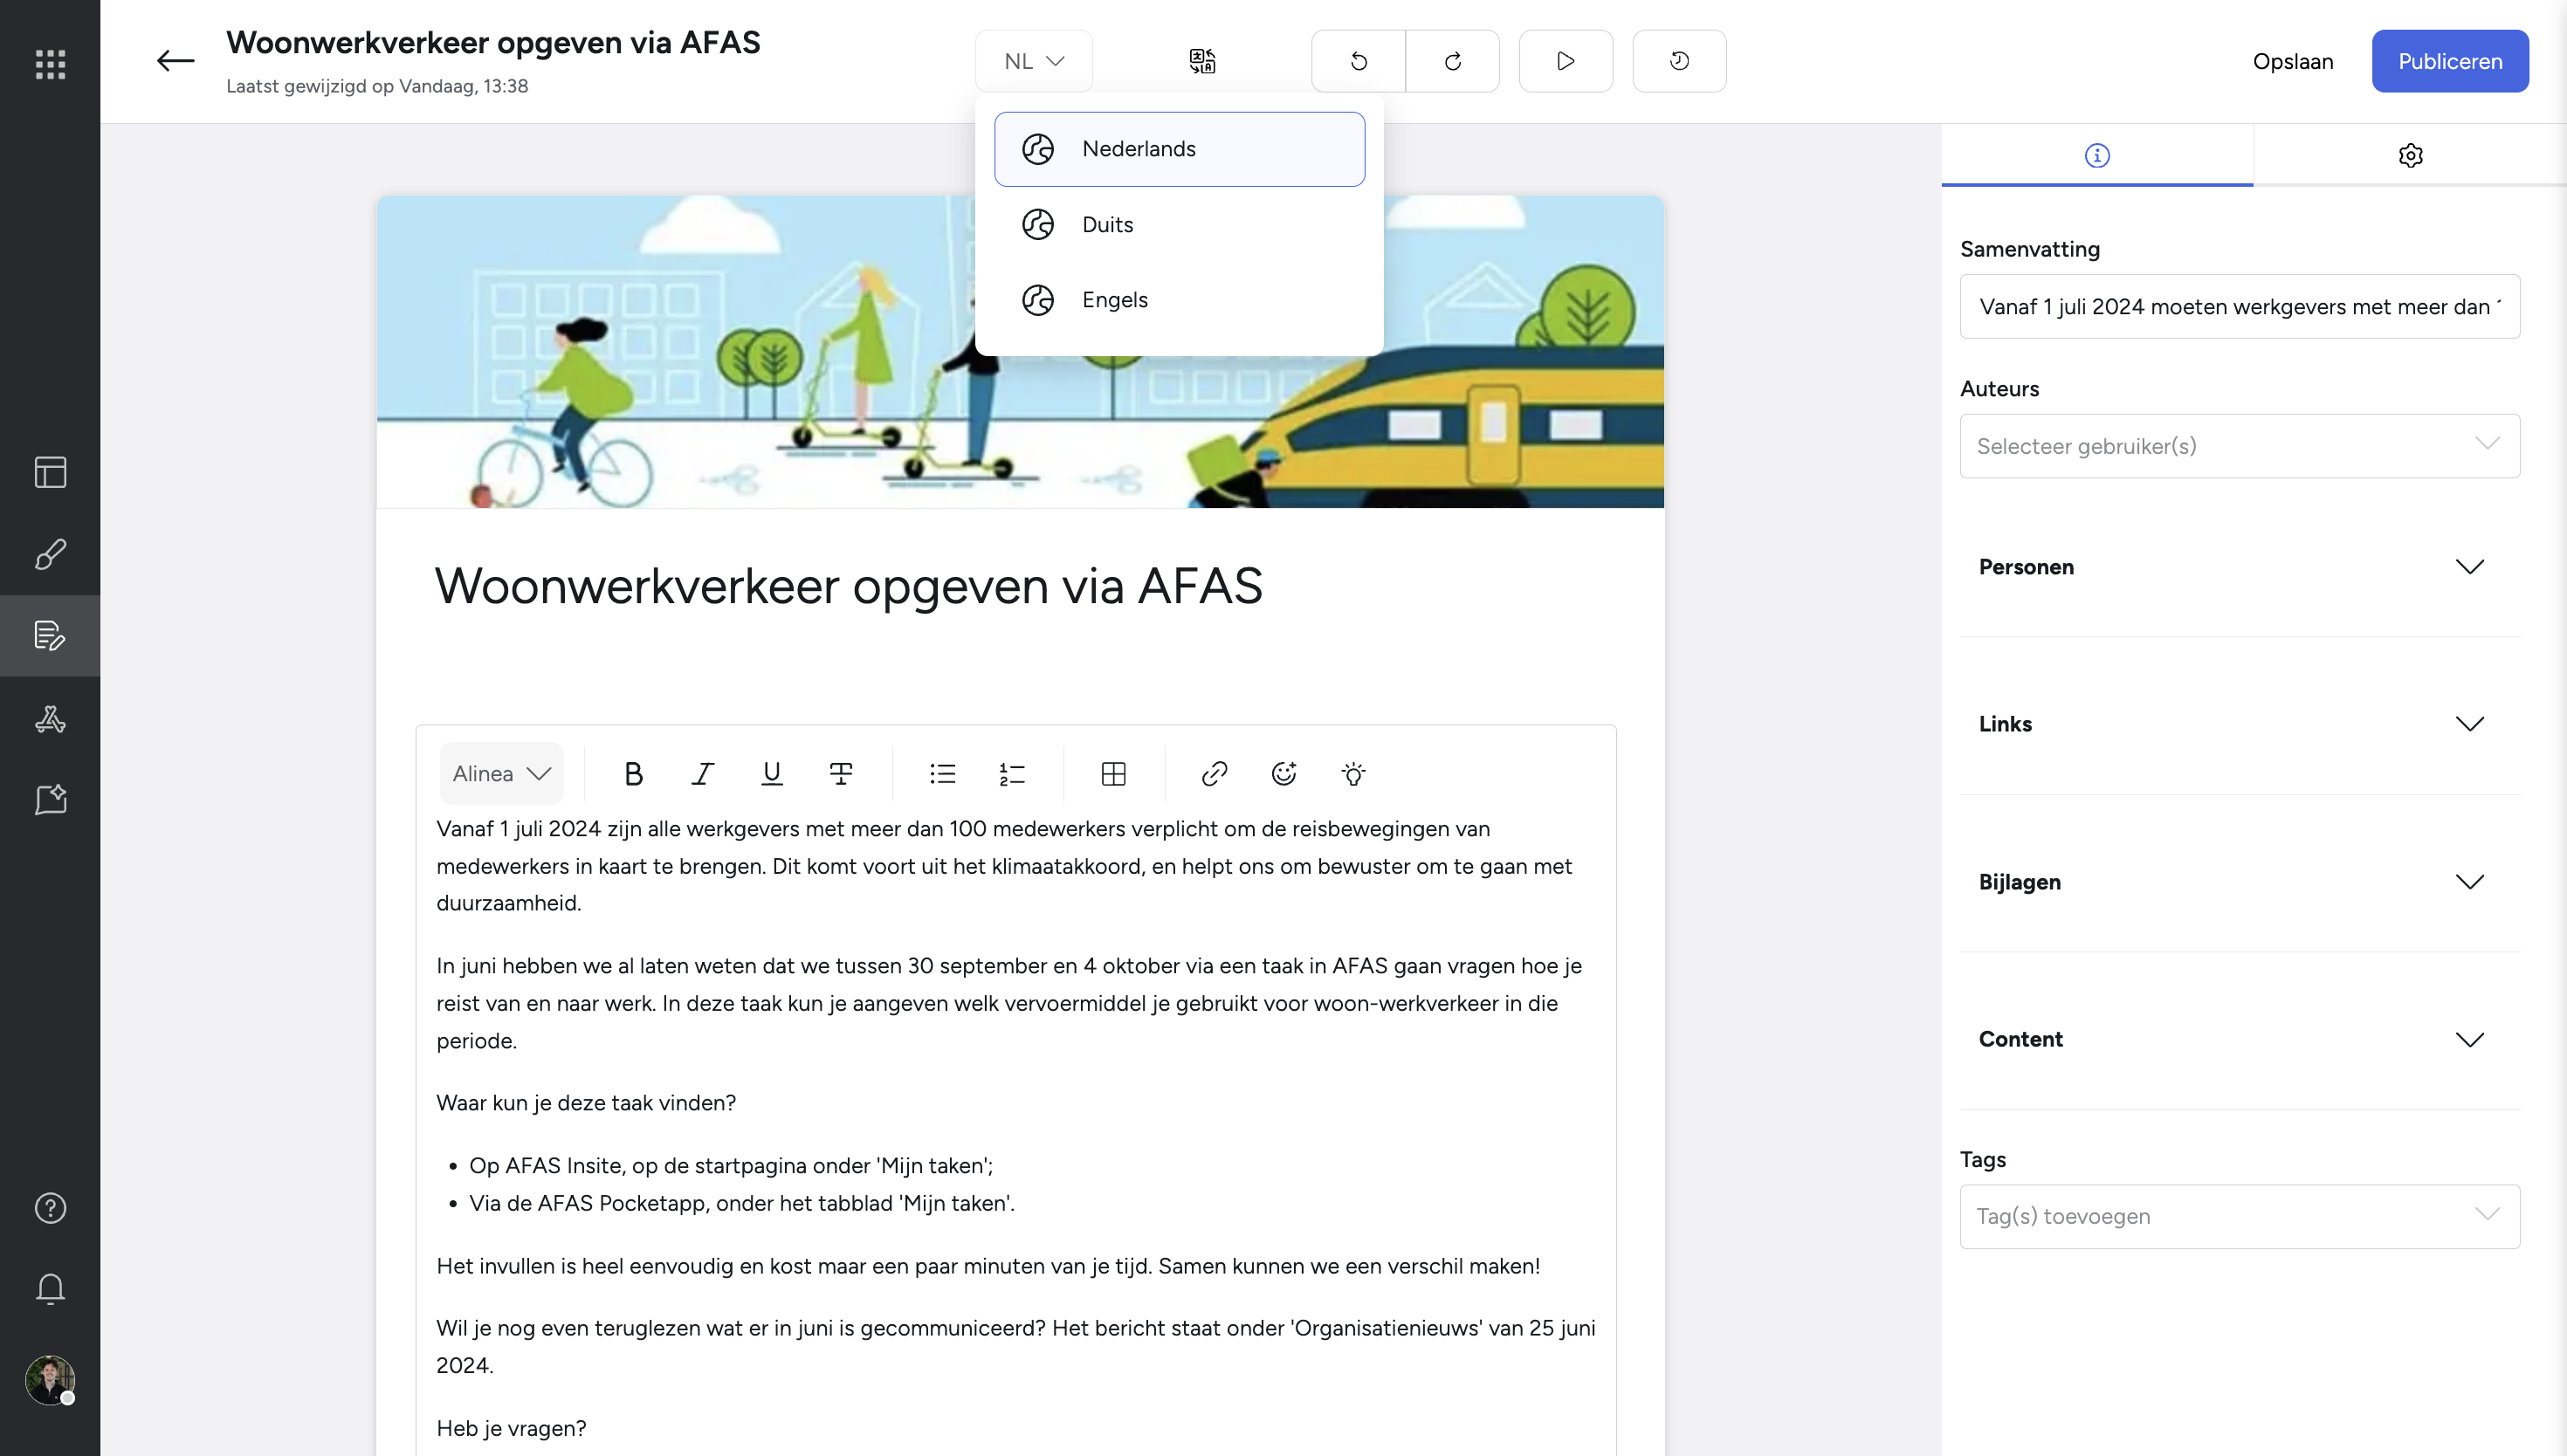Click the 'Heb je vragen?' line

point(512,1428)
